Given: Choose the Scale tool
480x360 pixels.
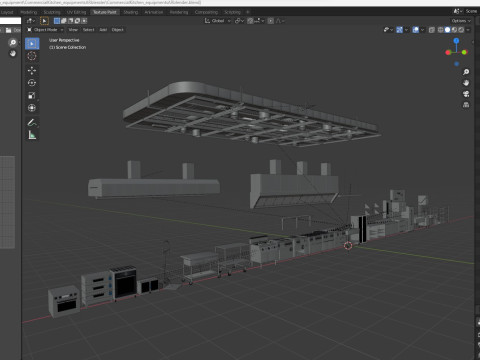Looking at the screenshot, I should pos(32,95).
